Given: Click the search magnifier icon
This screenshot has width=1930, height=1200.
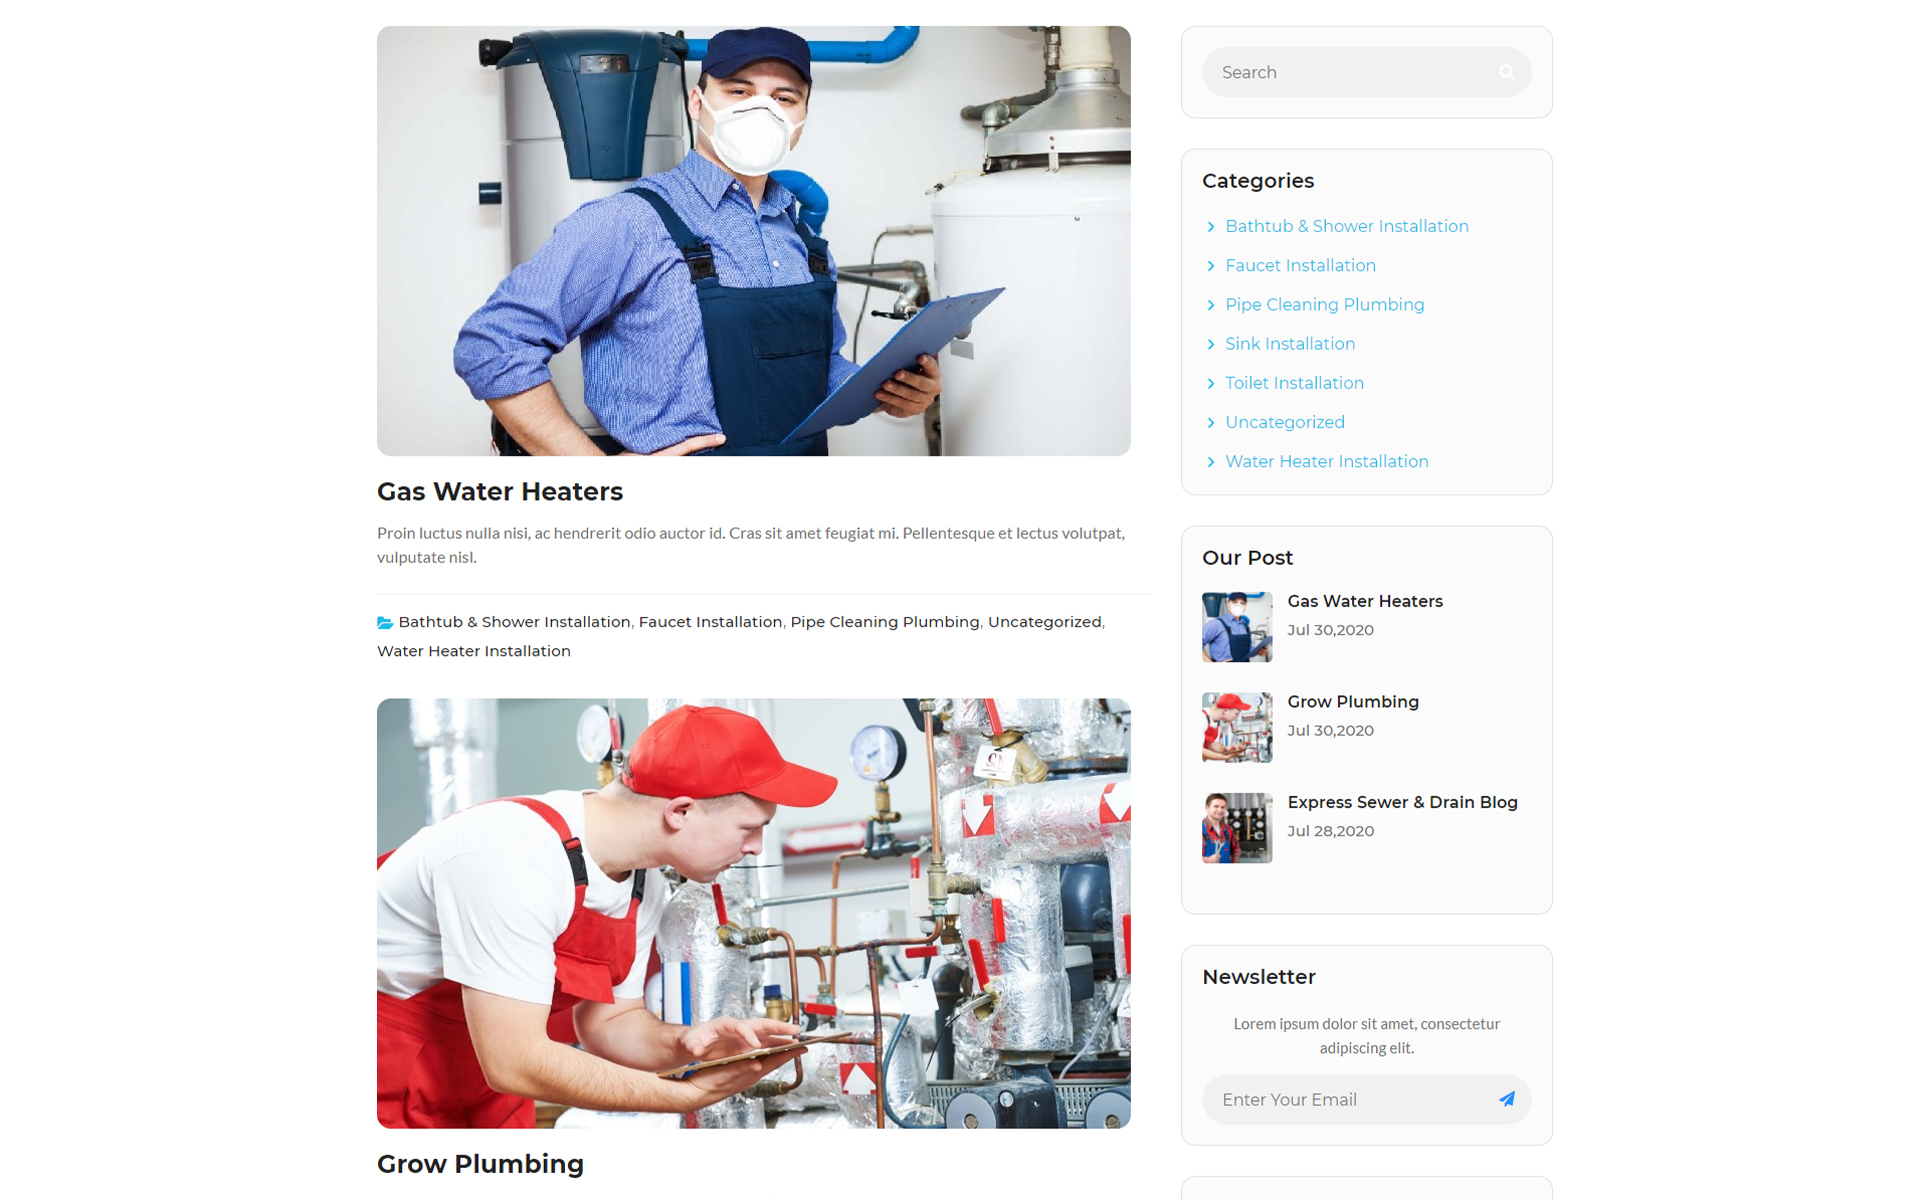Looking at the screenshot, I should pyautogui.click(x=1506, y=72).
